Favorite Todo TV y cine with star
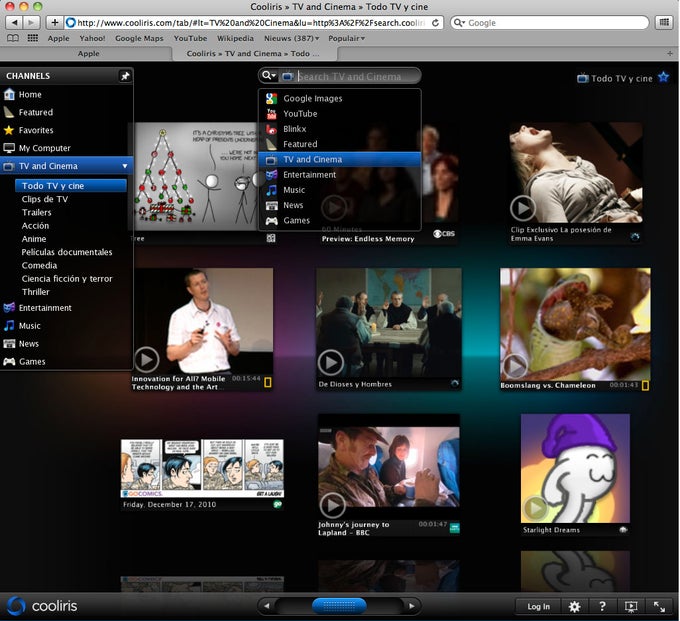The width and height of the screenshot is (680, 621). click(664, 77)
